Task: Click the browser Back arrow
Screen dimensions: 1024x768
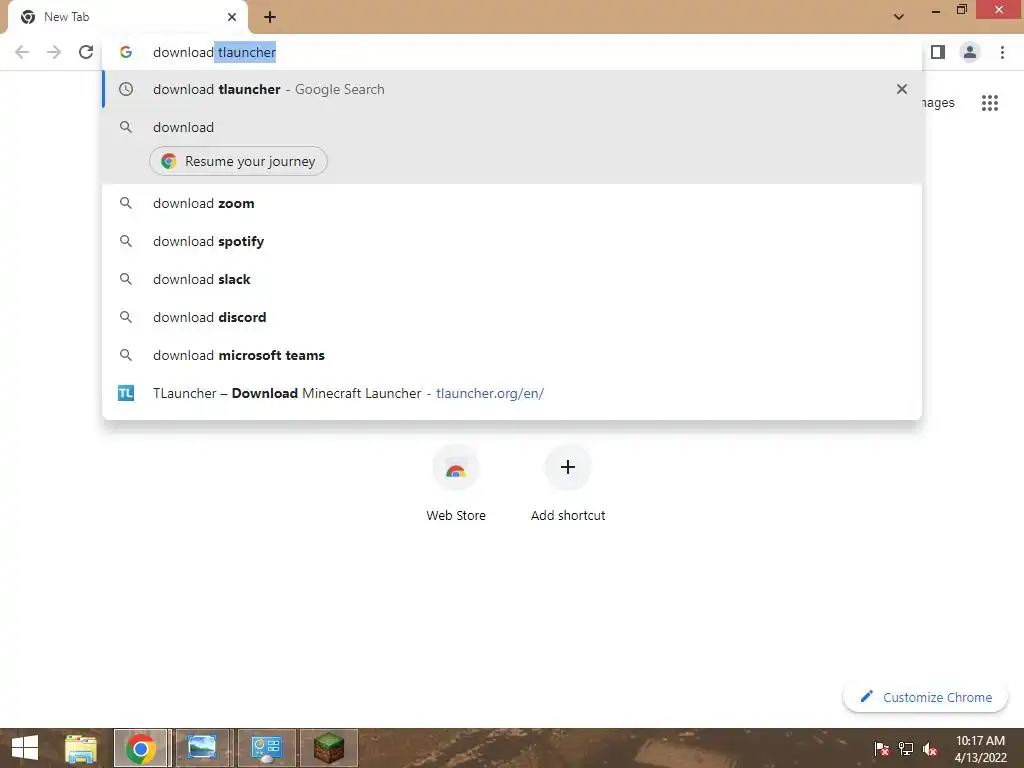Action: (22, 52)
